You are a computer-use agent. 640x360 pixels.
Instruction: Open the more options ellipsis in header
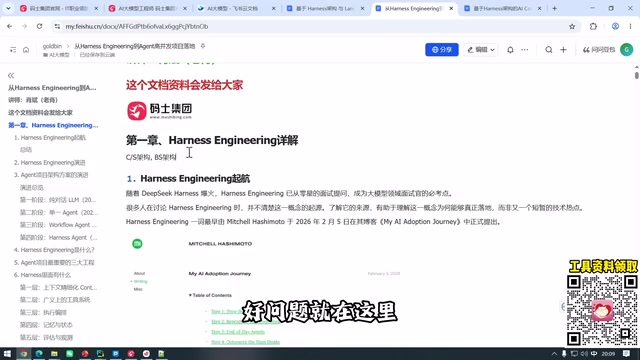[x=525, y=50]
